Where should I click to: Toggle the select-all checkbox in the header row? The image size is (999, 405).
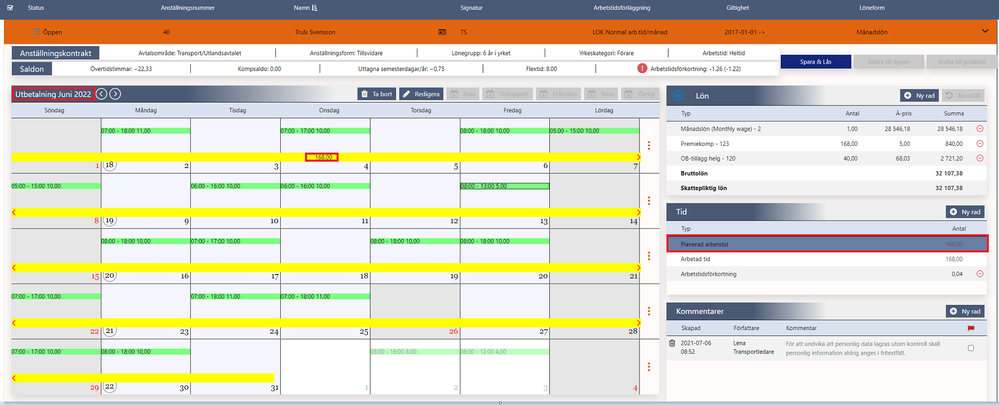(x=9, y=8)
